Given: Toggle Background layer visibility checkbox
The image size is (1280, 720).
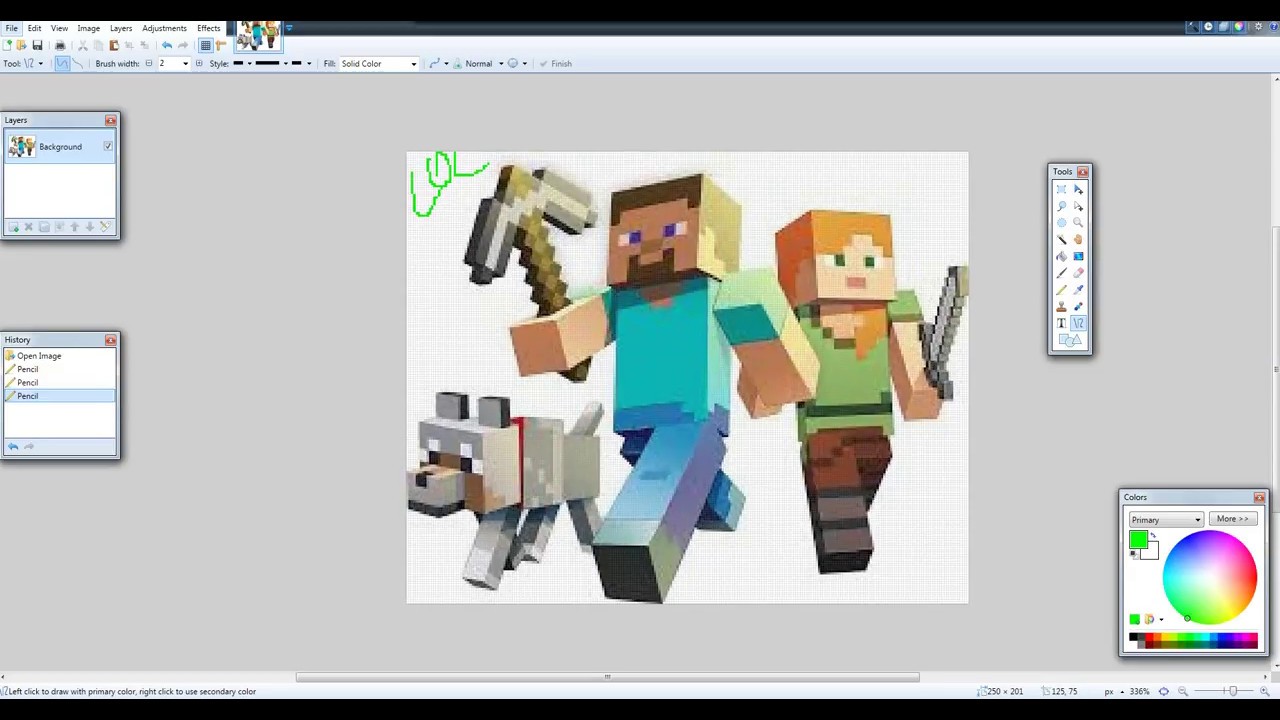Looking at the screenshot, I should [x=108, y=146].
